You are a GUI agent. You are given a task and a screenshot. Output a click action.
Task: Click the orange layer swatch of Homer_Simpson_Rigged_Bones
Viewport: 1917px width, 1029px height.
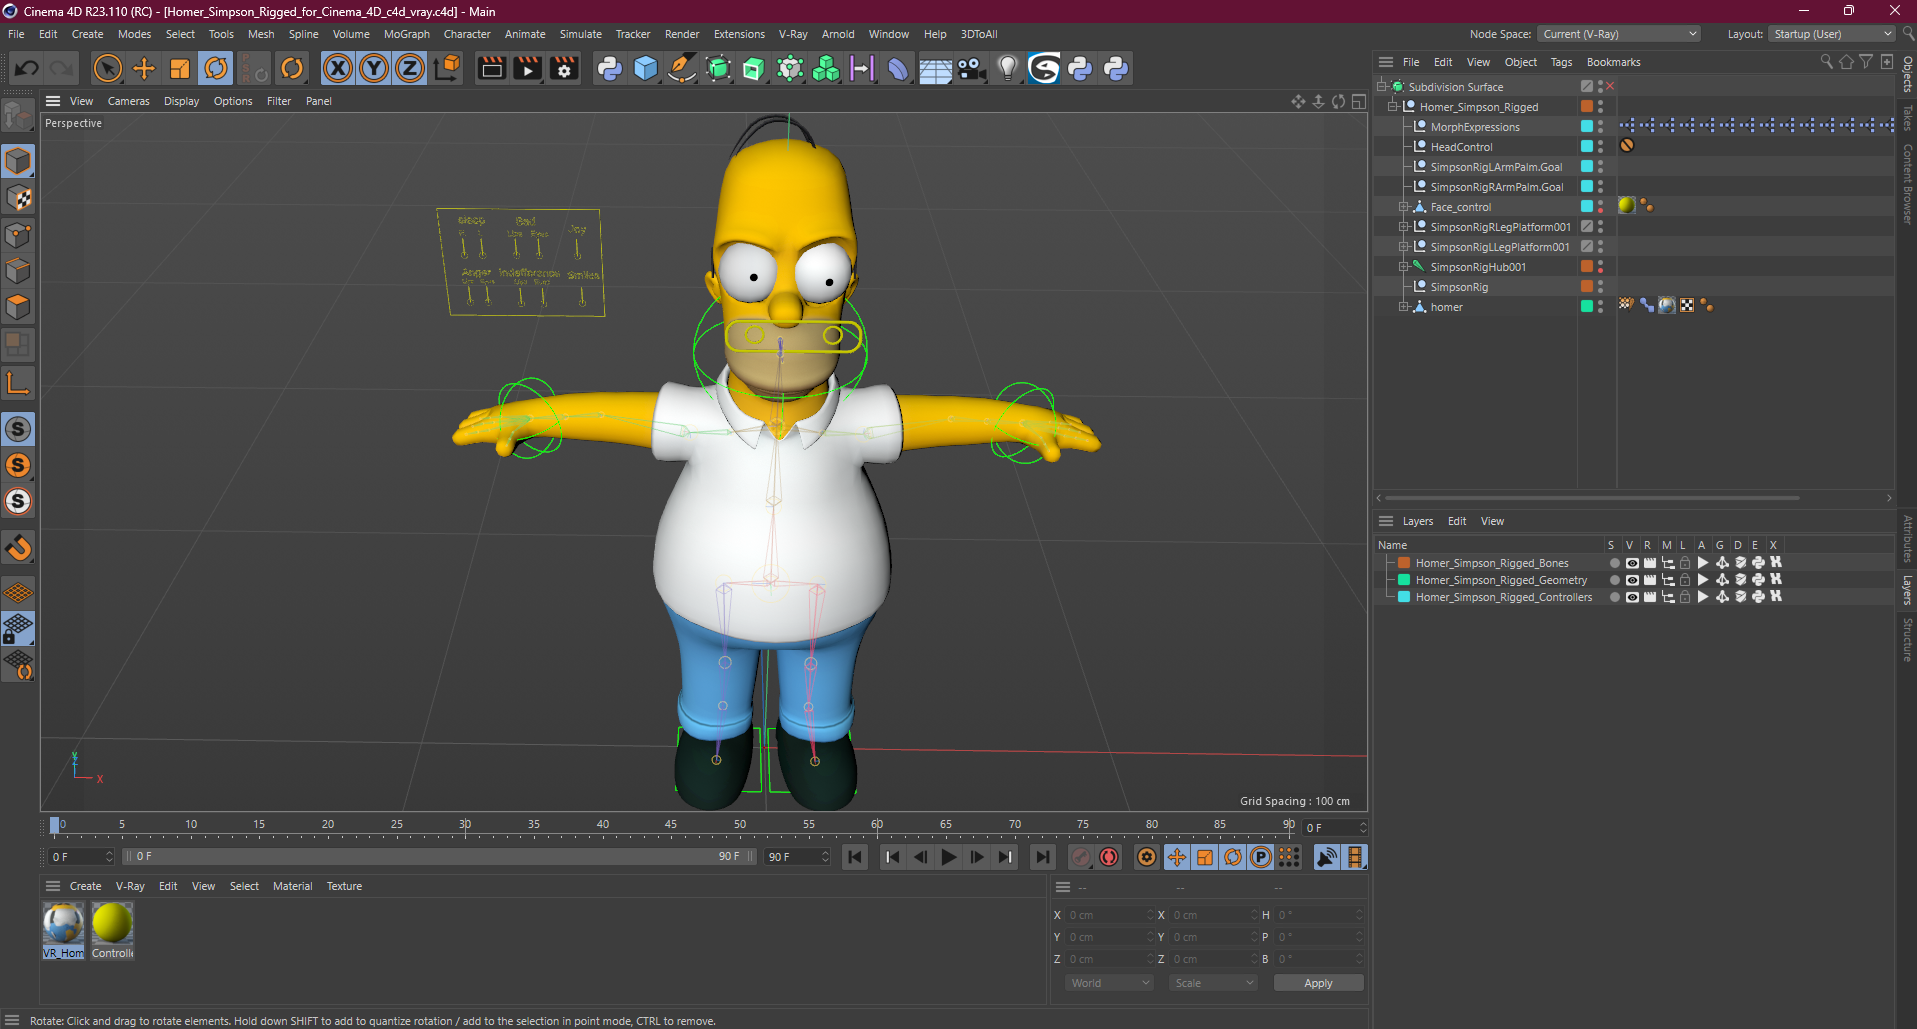(1404, 563)
